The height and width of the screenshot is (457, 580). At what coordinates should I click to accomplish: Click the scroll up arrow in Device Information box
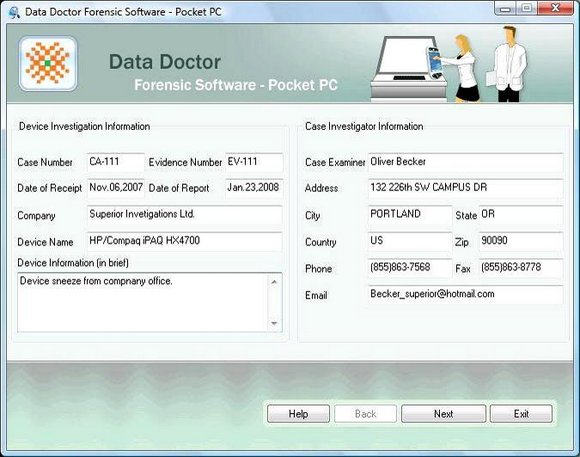274,282
